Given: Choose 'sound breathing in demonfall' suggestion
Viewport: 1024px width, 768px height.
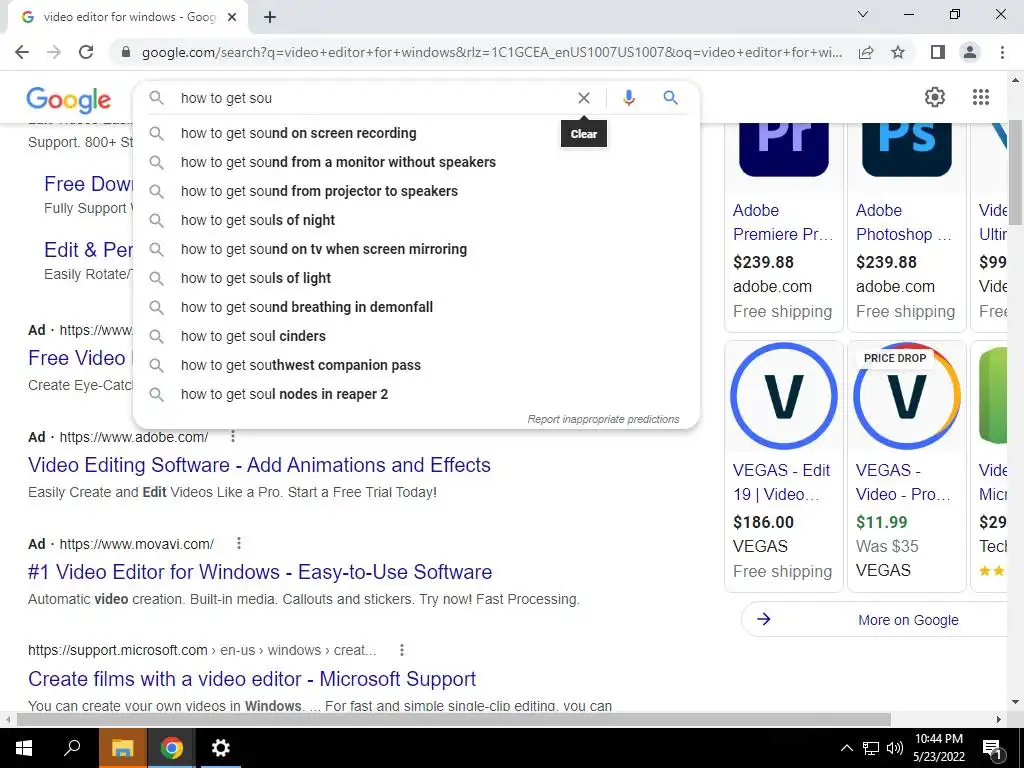Looking at the screenshot, I should click(416, 307).
